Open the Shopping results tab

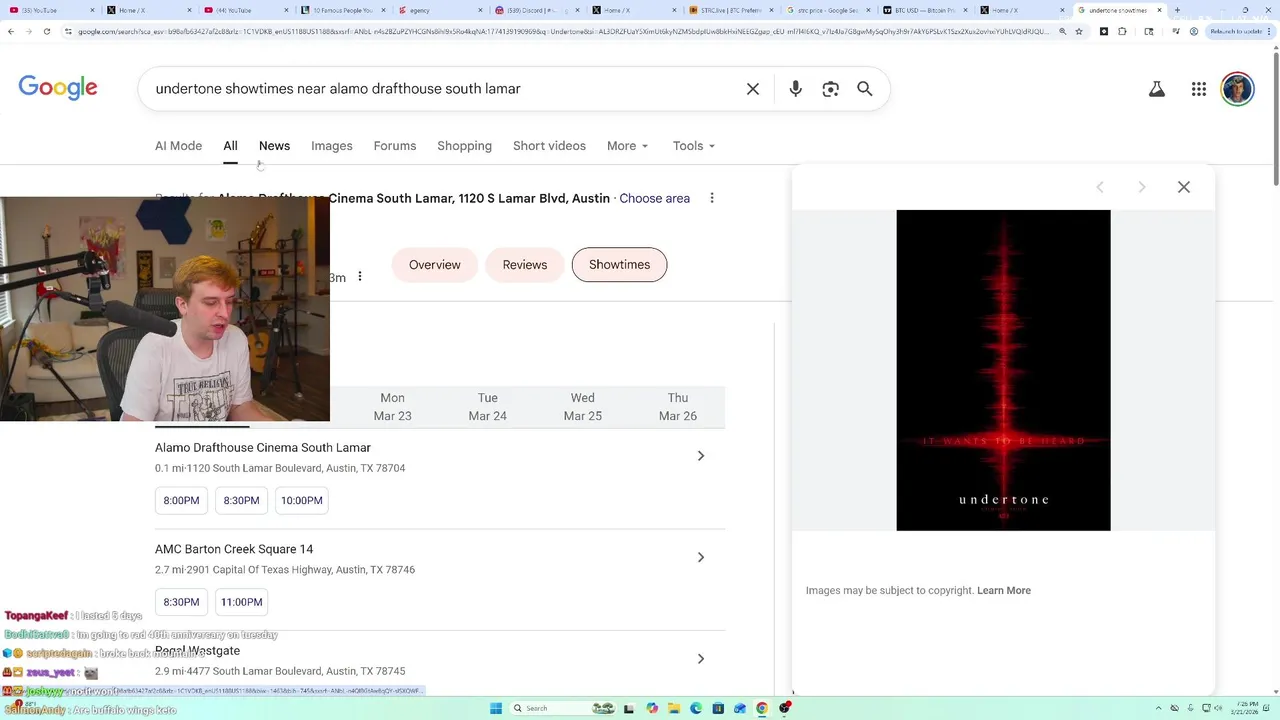464,146
